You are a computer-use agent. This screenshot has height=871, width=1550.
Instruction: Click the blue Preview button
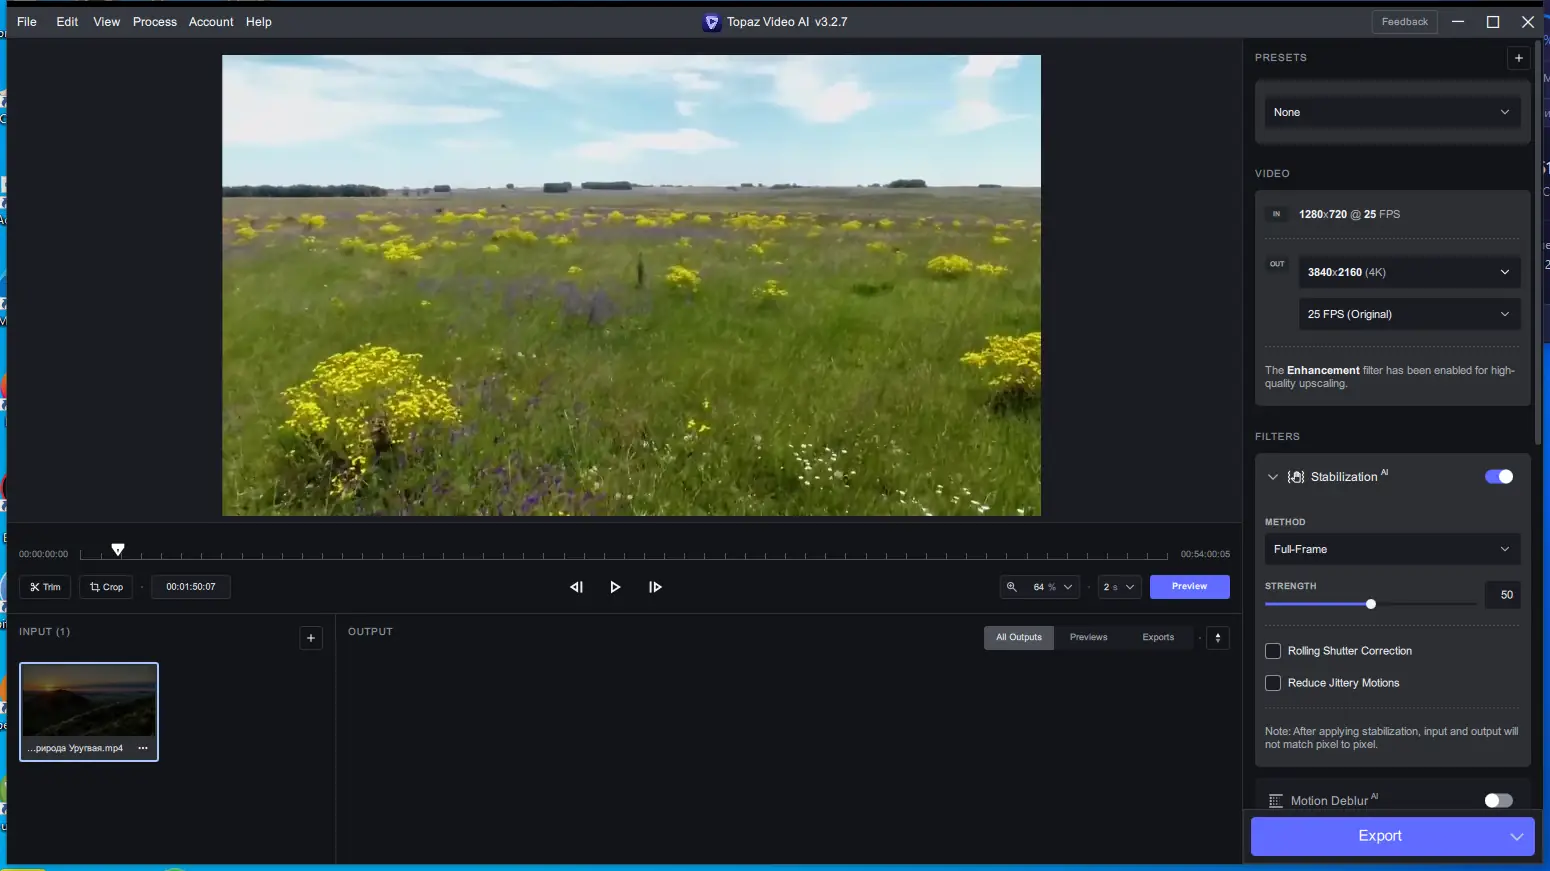click(1189, 587)
